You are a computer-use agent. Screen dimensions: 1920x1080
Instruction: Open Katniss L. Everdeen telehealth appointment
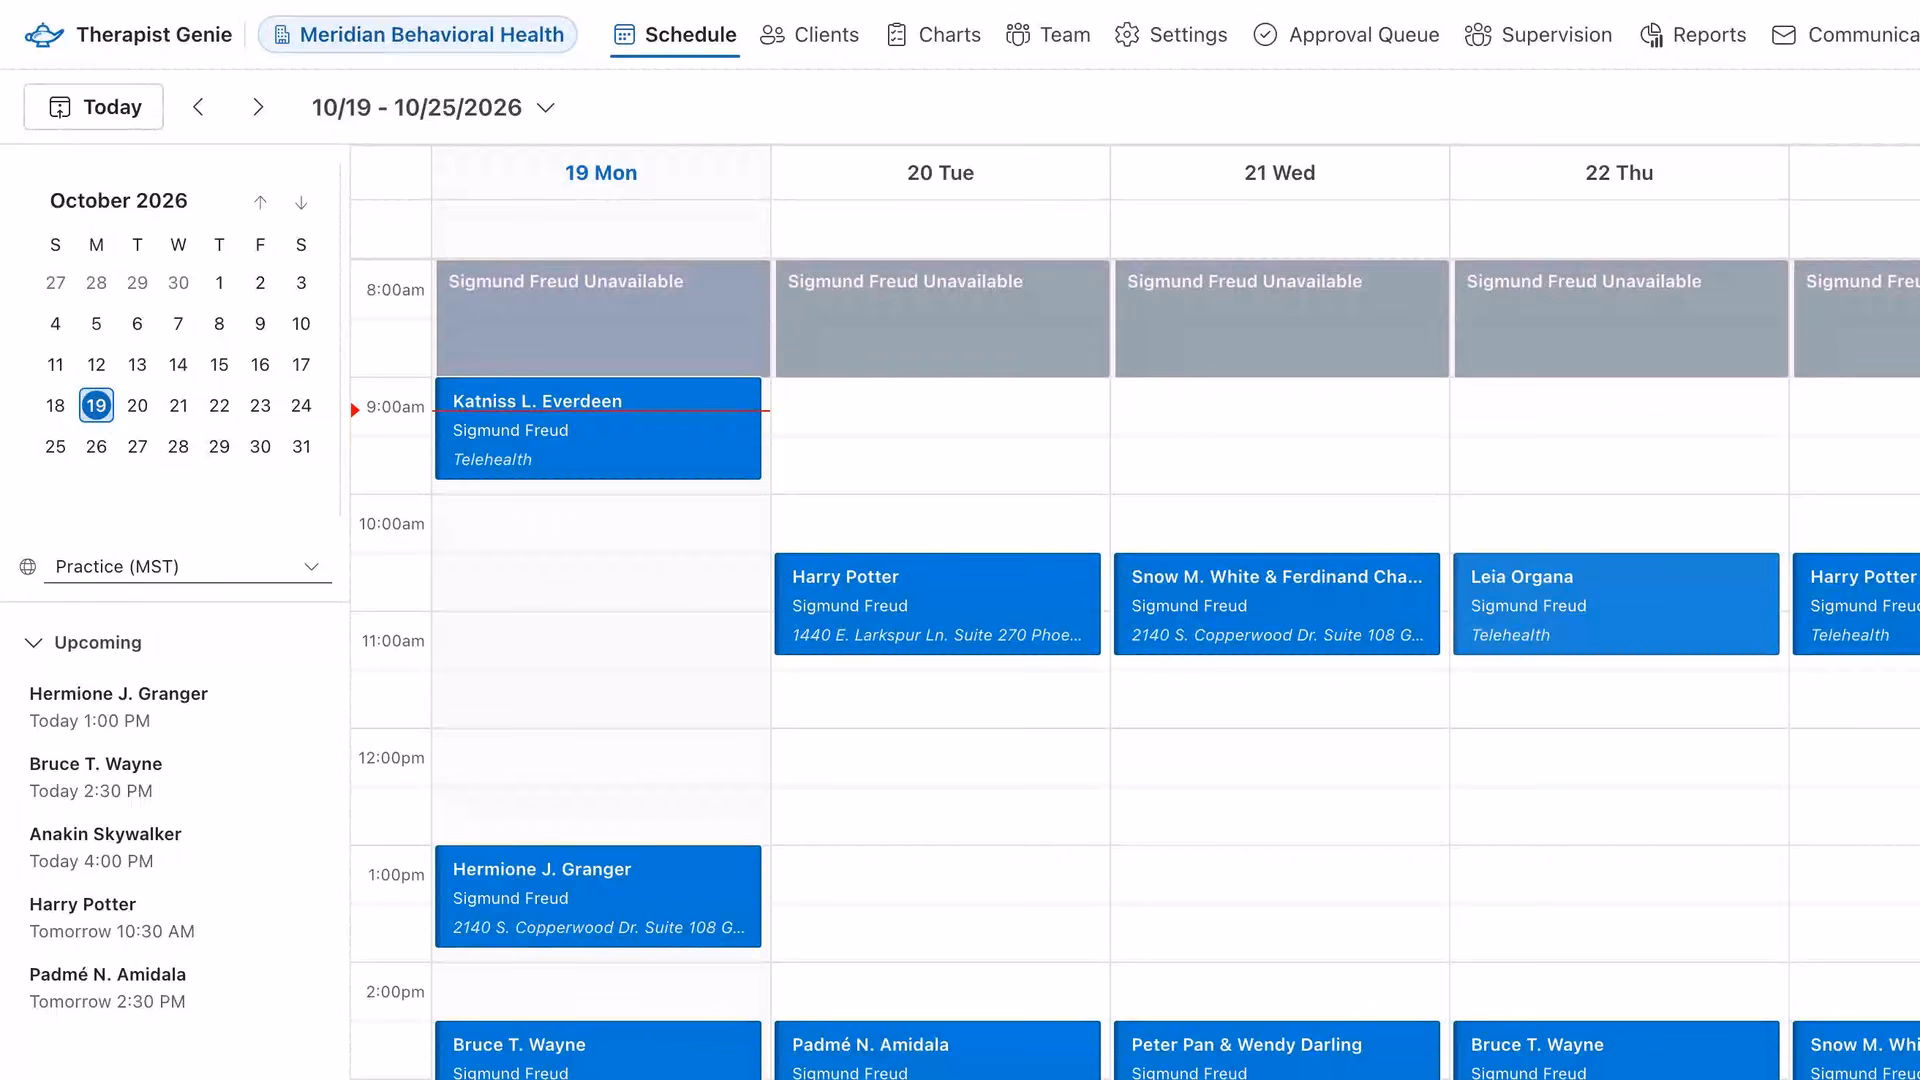(x=598, y=429)
